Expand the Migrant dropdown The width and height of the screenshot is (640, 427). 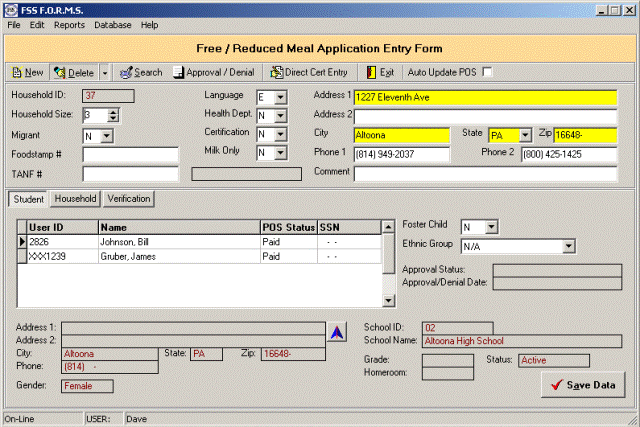(x=107, y=136)
